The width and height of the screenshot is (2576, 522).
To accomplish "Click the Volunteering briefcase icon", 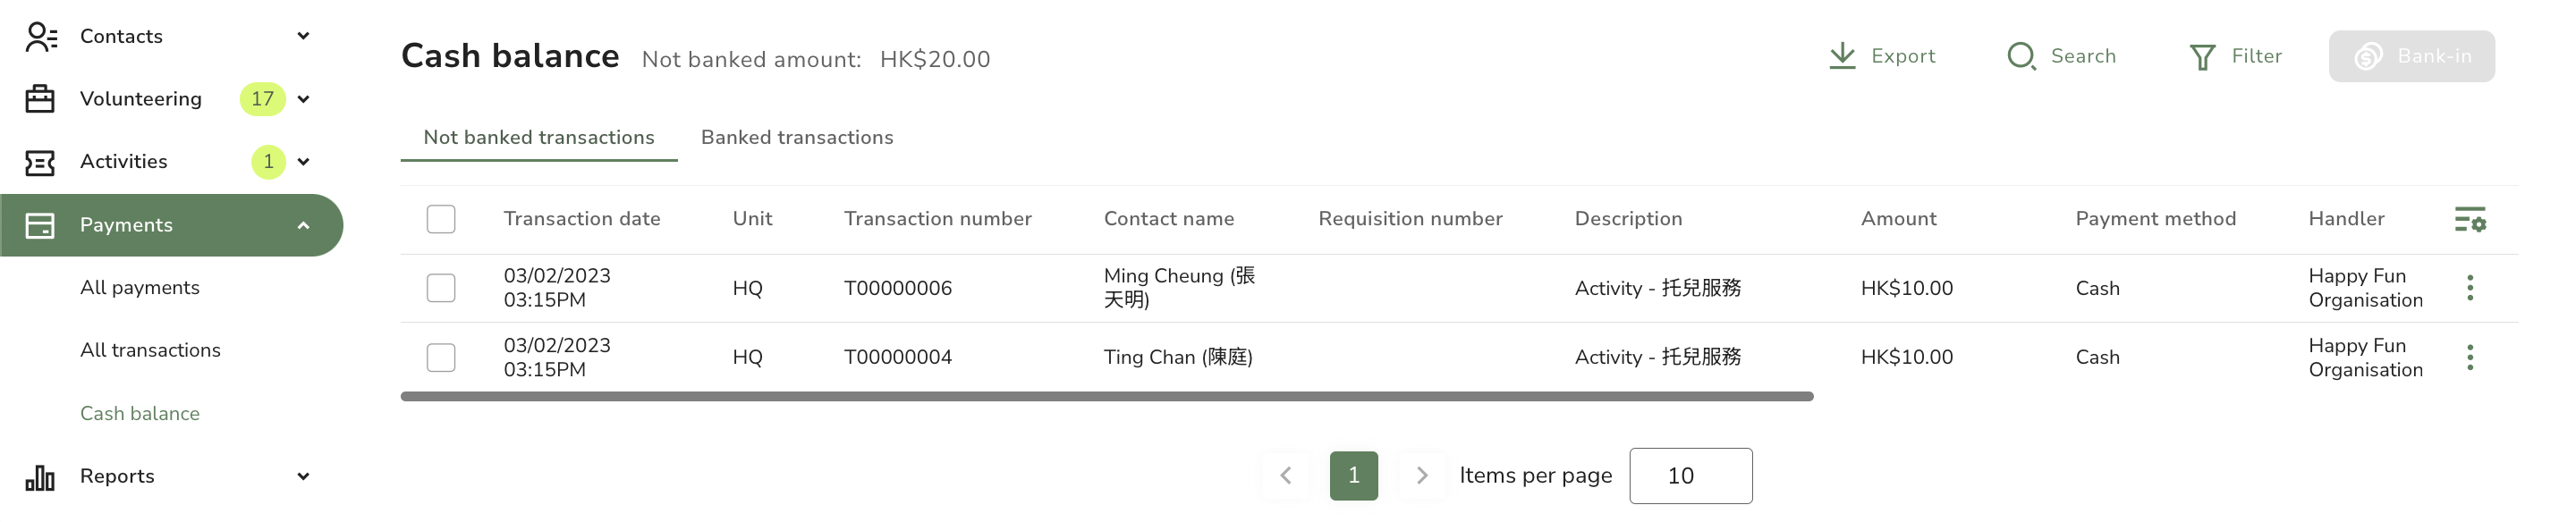I will [40, 99].
